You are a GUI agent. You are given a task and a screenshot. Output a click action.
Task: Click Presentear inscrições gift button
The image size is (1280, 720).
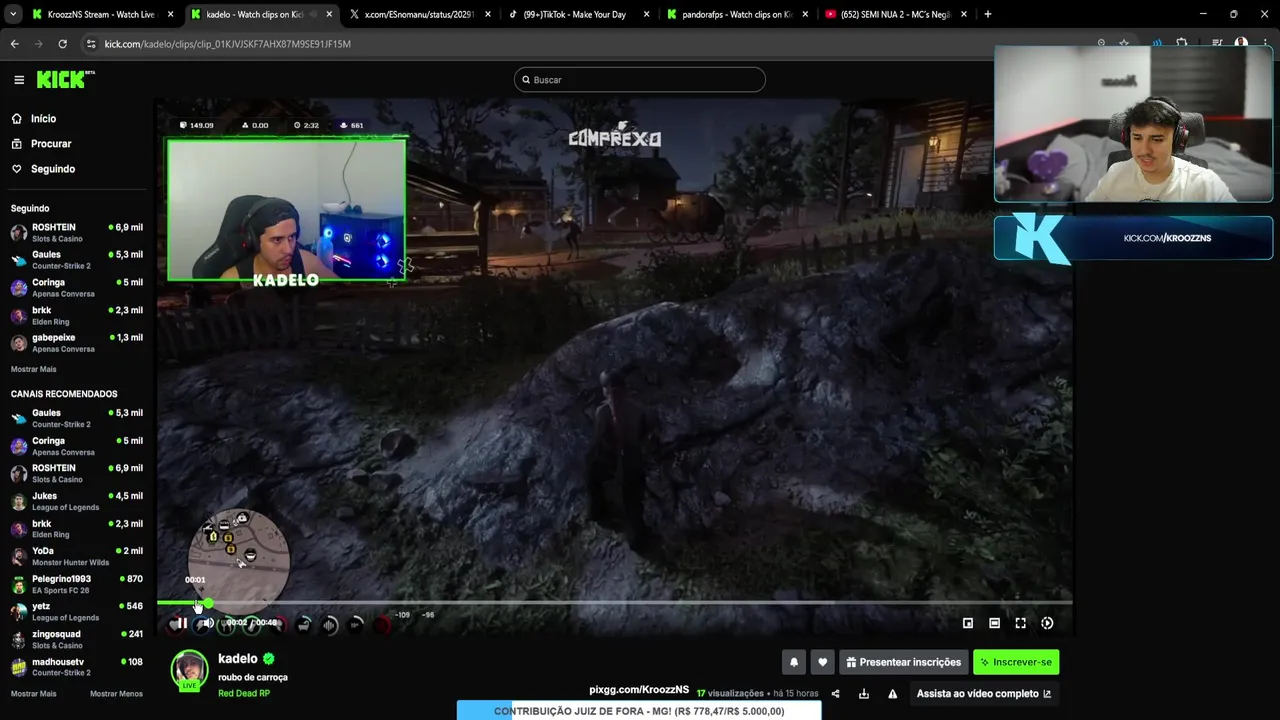pyautogui.click(x=903, y=662)
